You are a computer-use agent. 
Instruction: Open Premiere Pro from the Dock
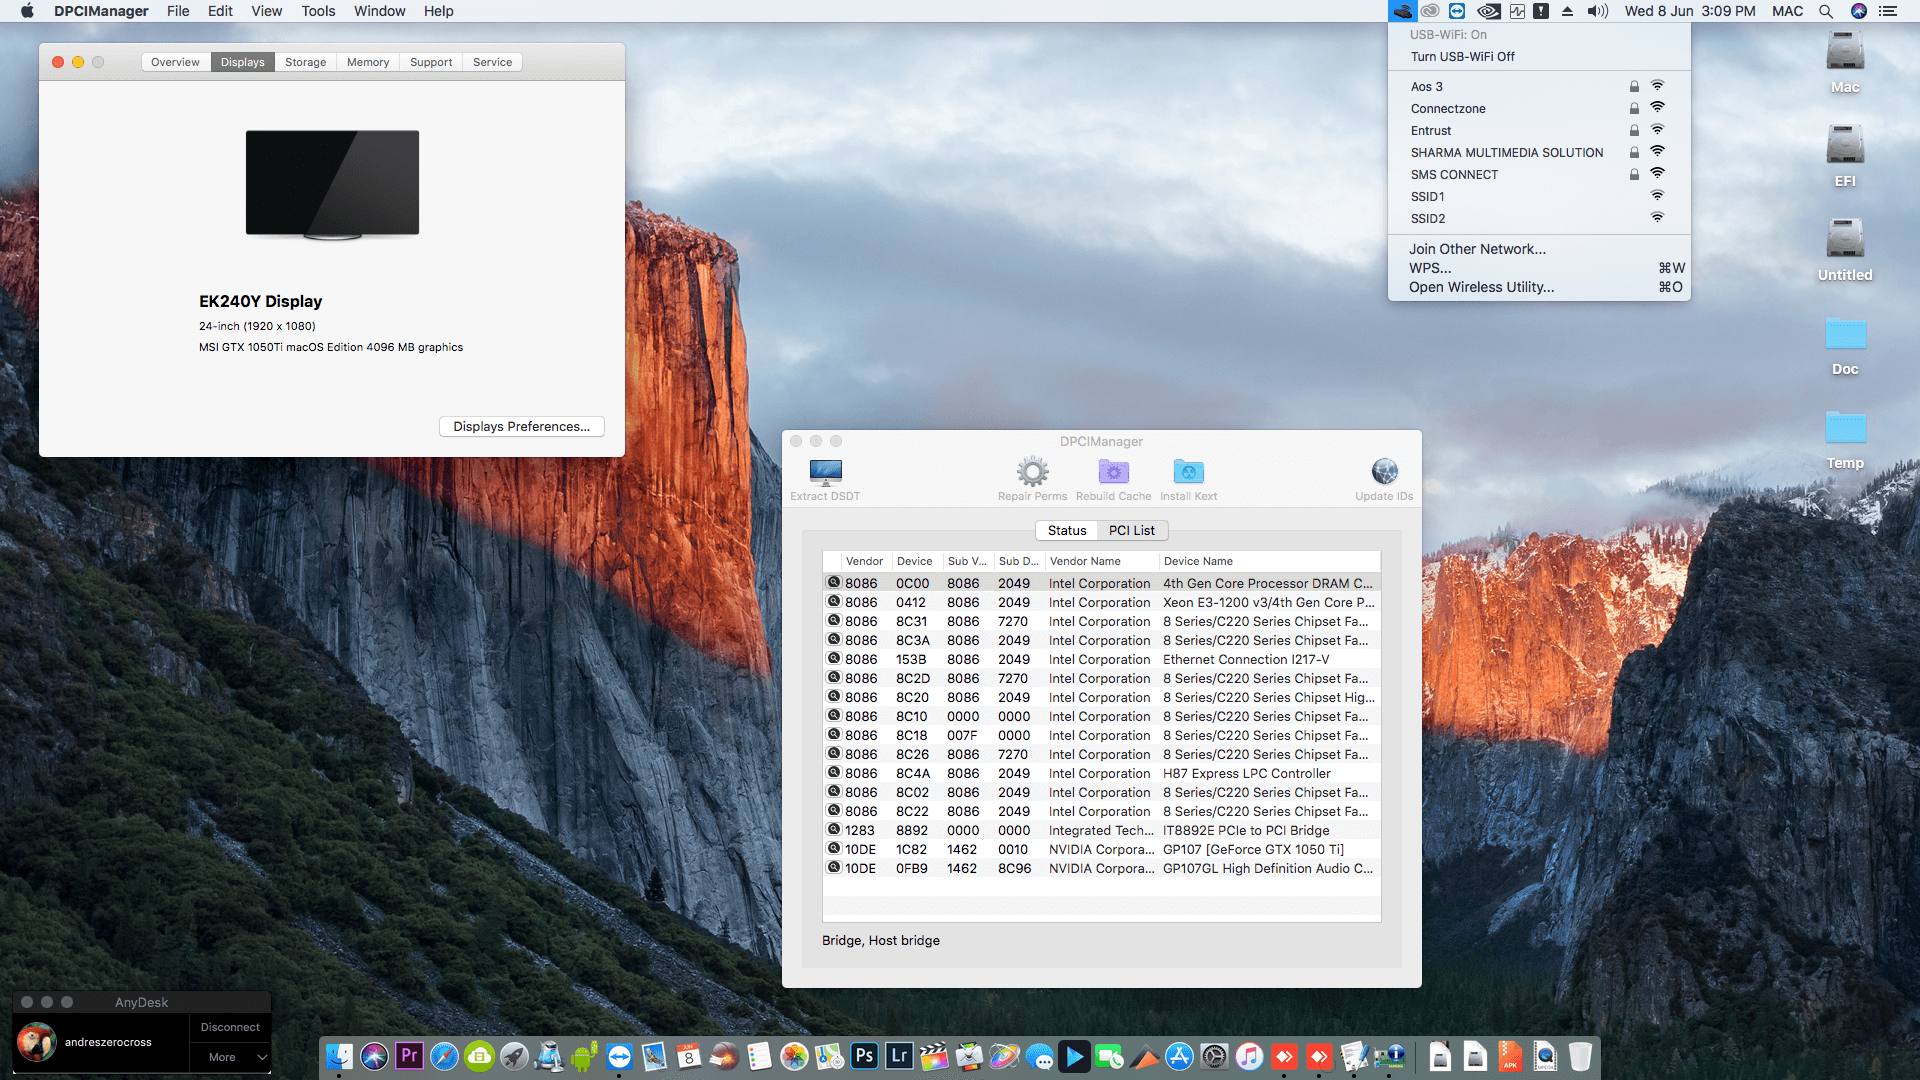[409, 1056]
